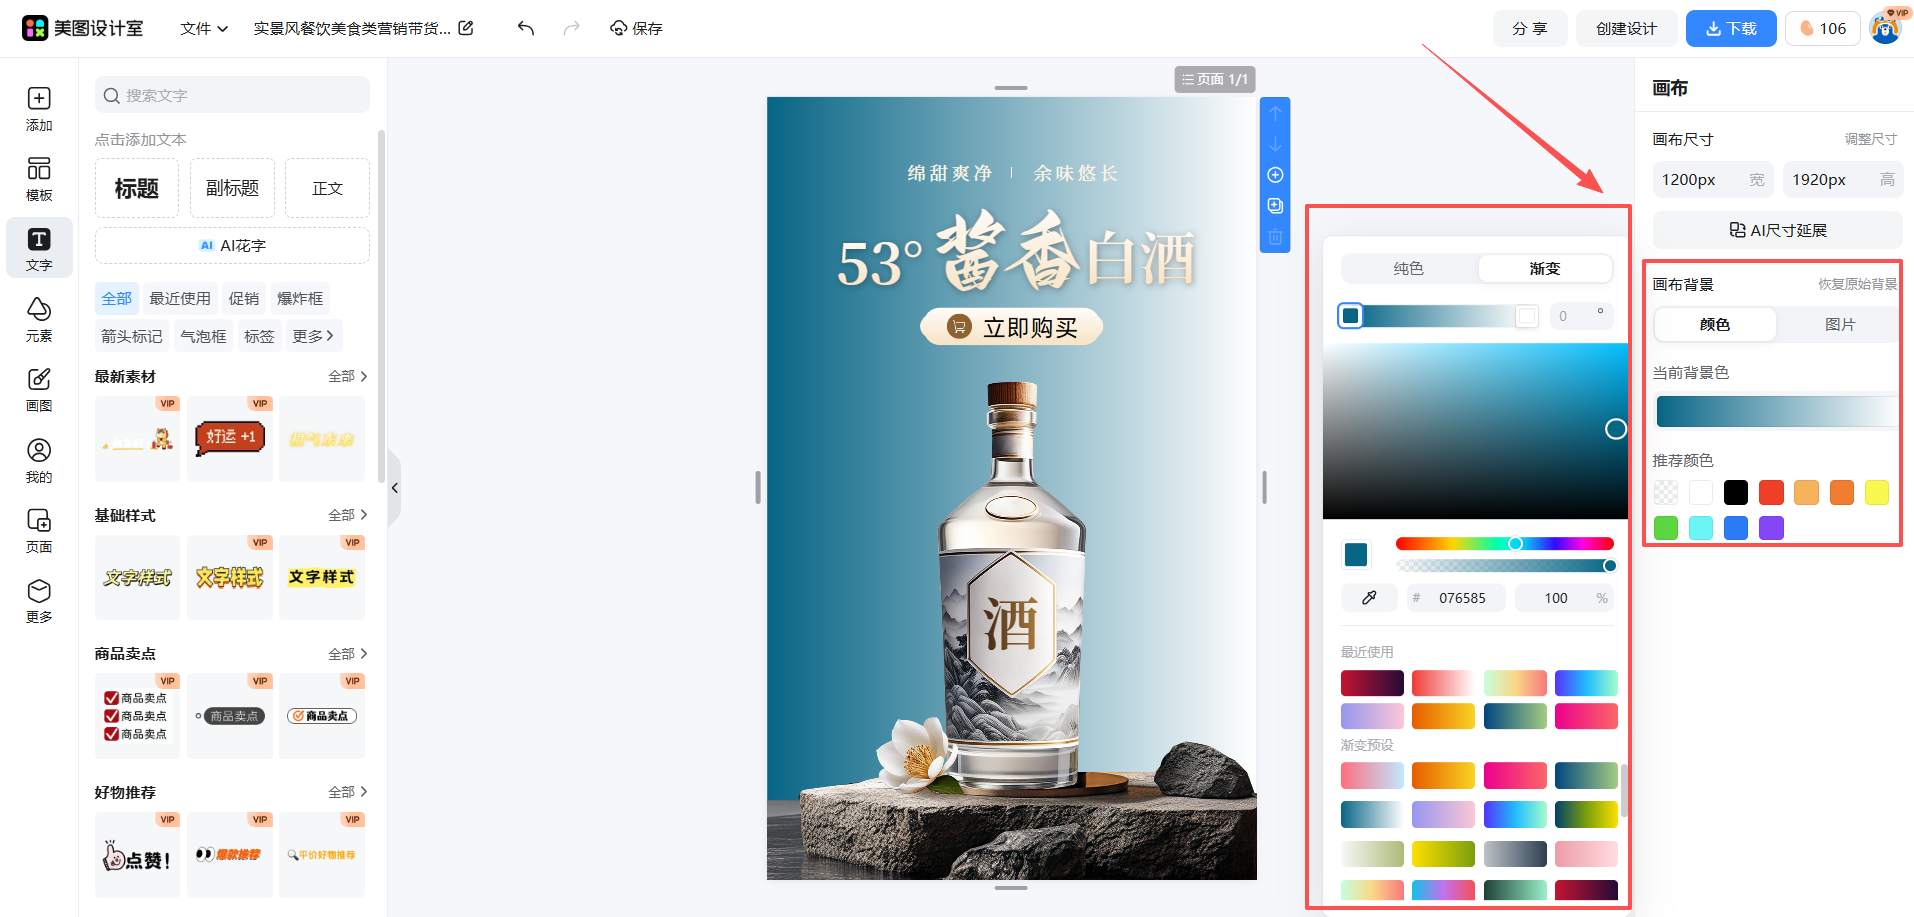Open the 模板 templates sidebar icon
The image size is (1914, 917).
coord(39,179)
